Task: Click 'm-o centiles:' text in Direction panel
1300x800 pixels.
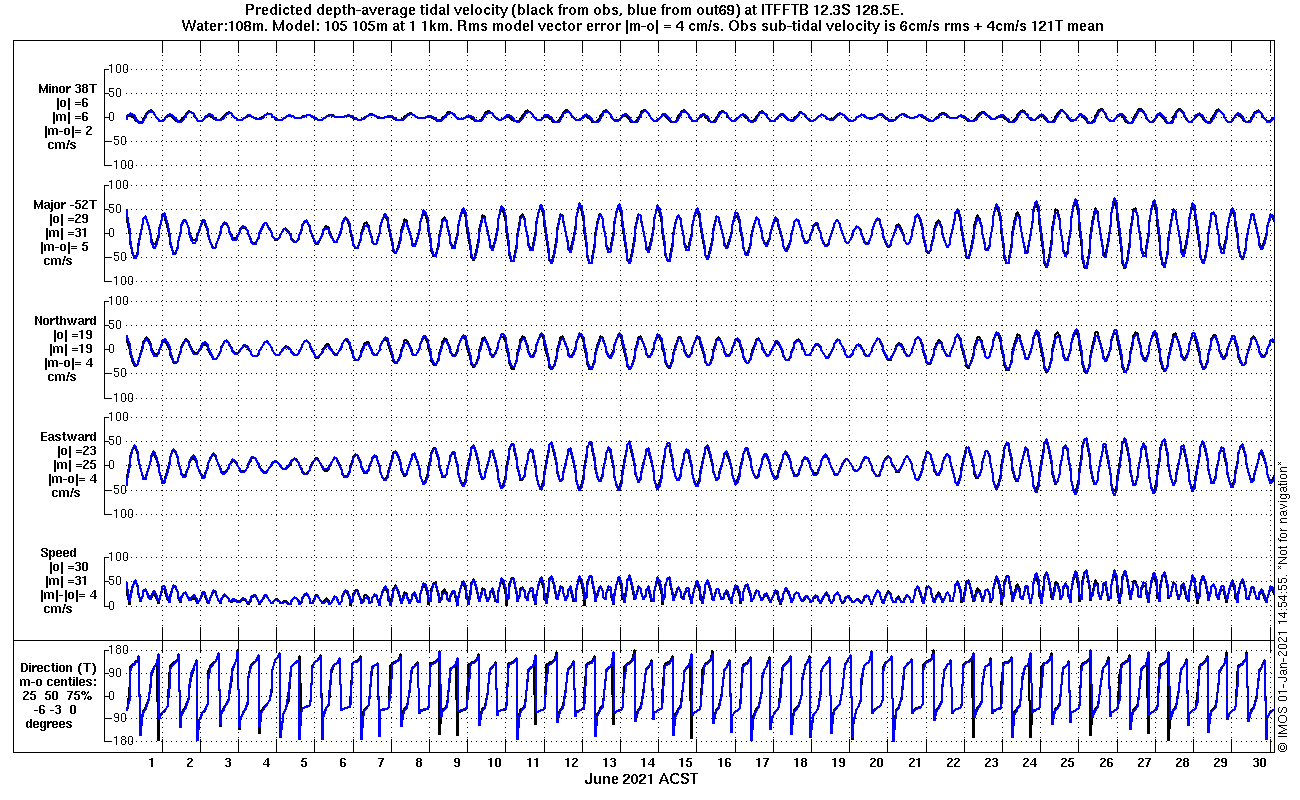Action: click(x=59, y=682)
